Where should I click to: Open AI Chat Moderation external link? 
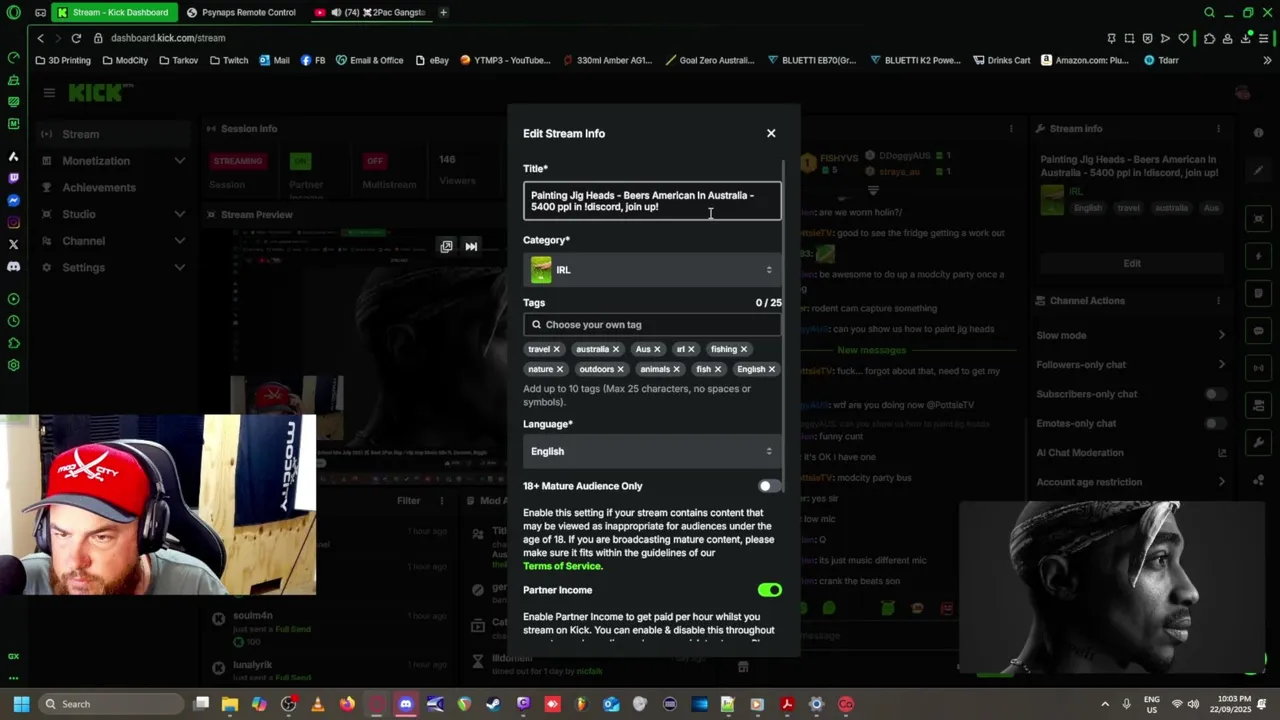(x=1222, y=453)
